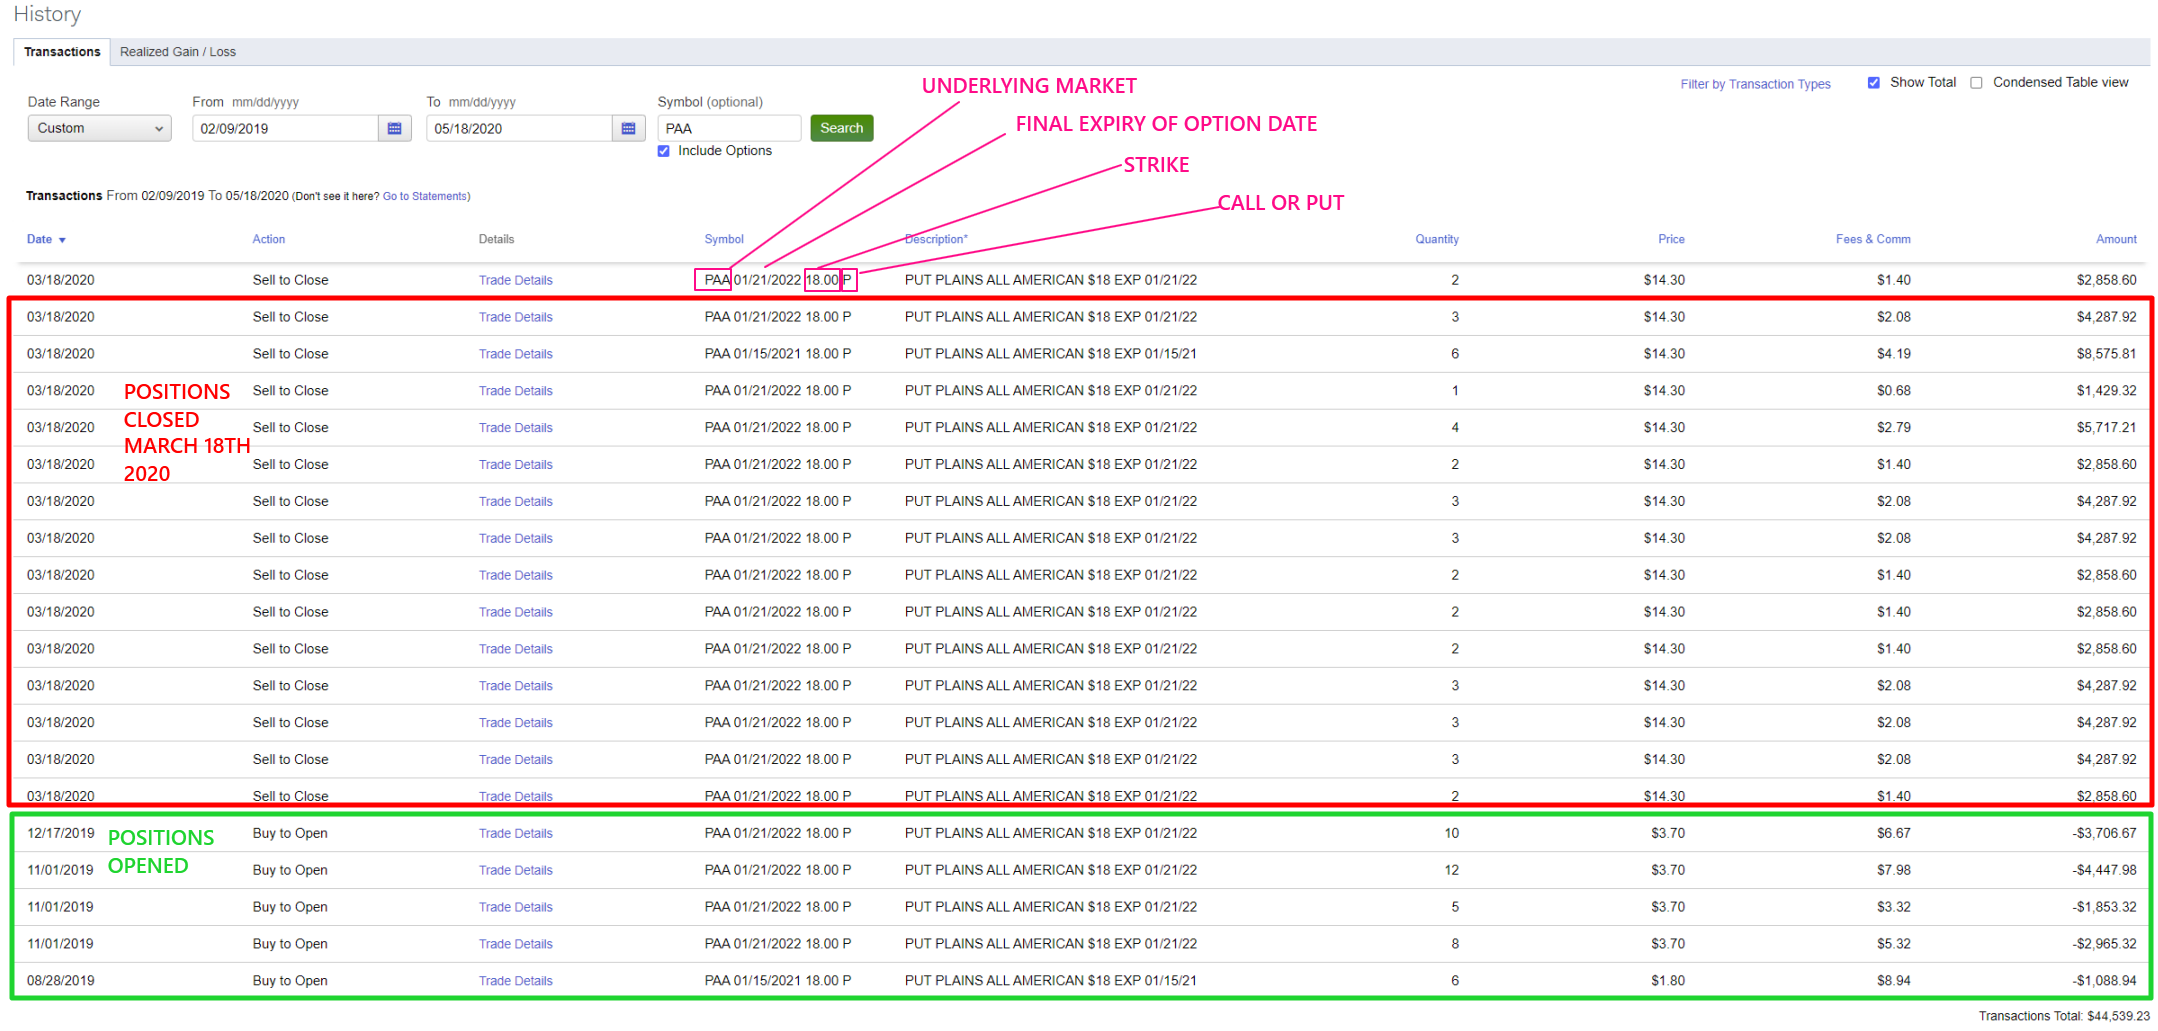
Task: Click the Date column sort arrow
Action: pyautogui.click(x=62, y=241)
